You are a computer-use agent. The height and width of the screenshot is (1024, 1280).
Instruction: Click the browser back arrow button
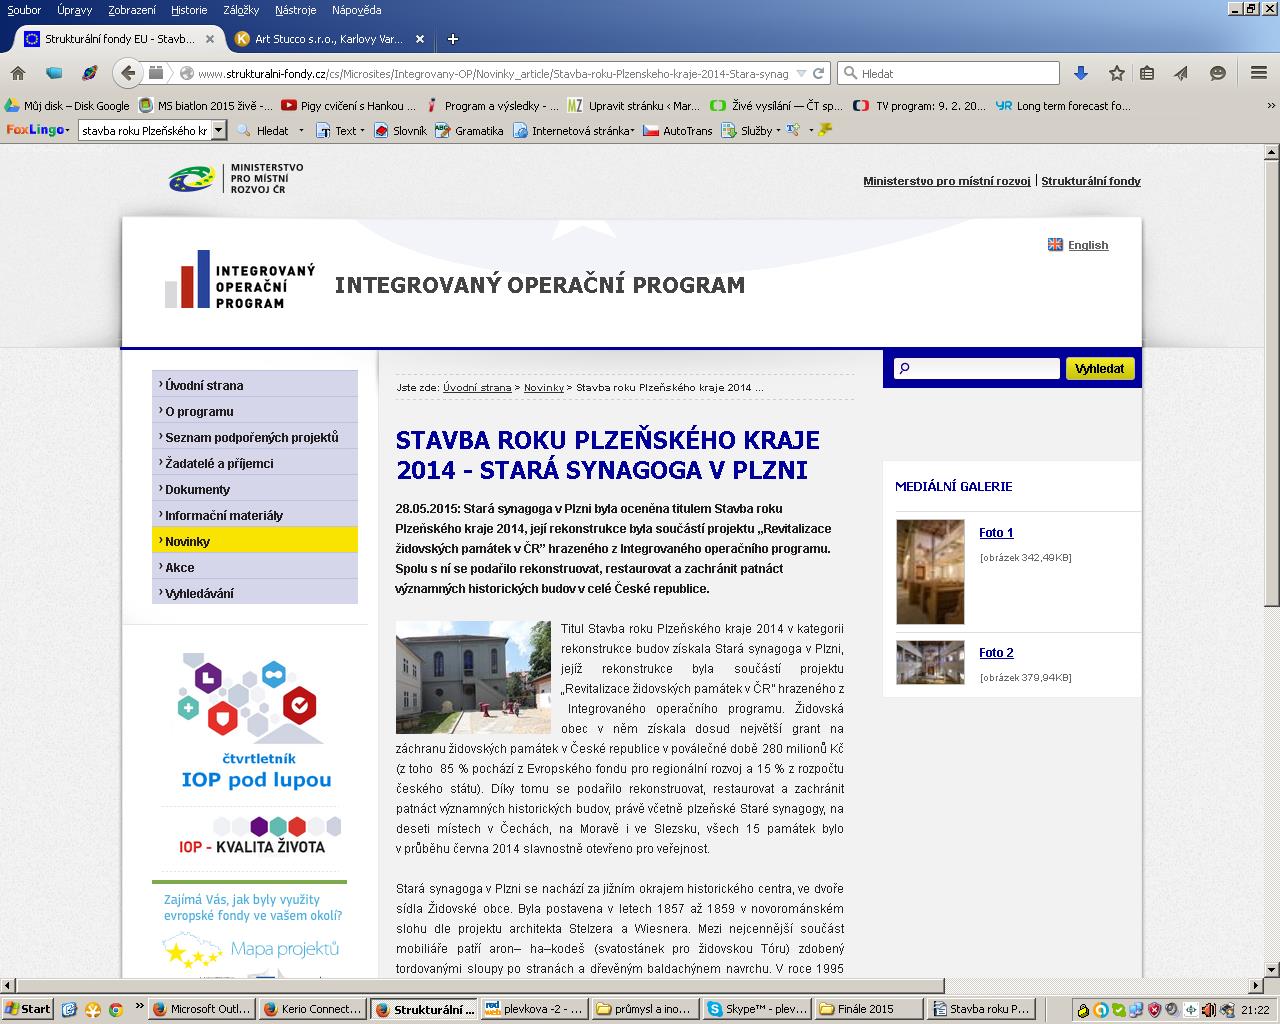126,73
